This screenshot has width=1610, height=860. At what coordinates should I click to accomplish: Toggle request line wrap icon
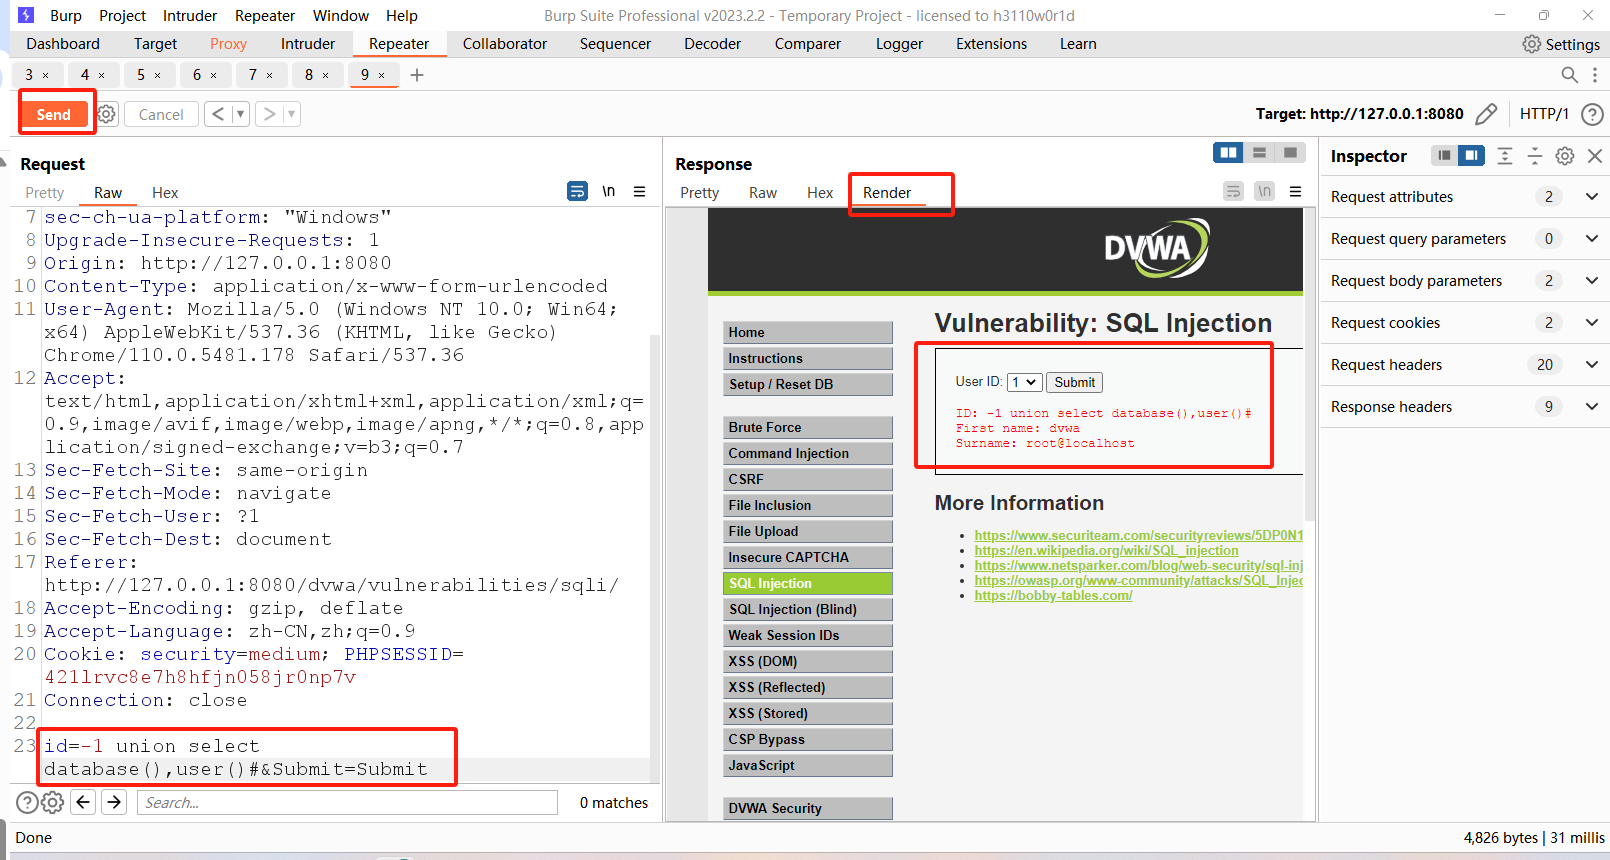(578, 191)
